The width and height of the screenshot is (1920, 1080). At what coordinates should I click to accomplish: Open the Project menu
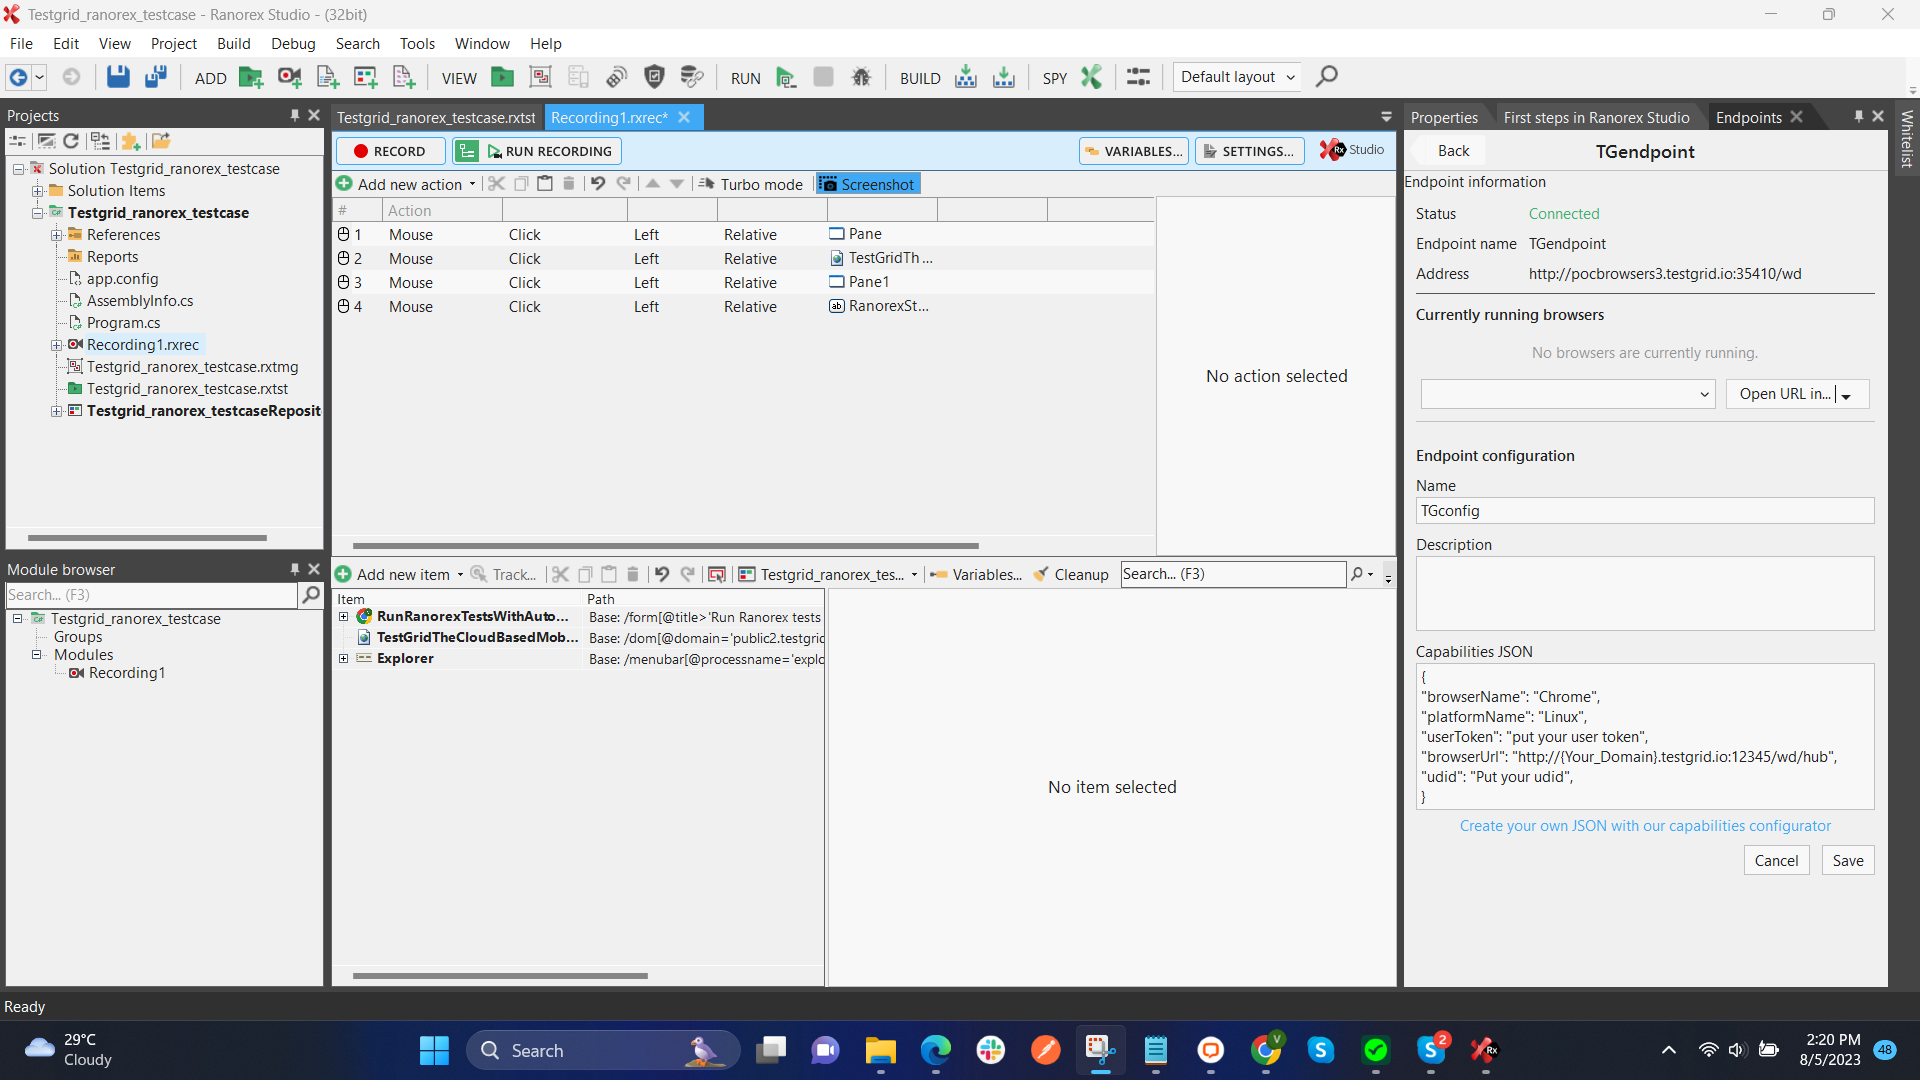(x=174, y=44)
